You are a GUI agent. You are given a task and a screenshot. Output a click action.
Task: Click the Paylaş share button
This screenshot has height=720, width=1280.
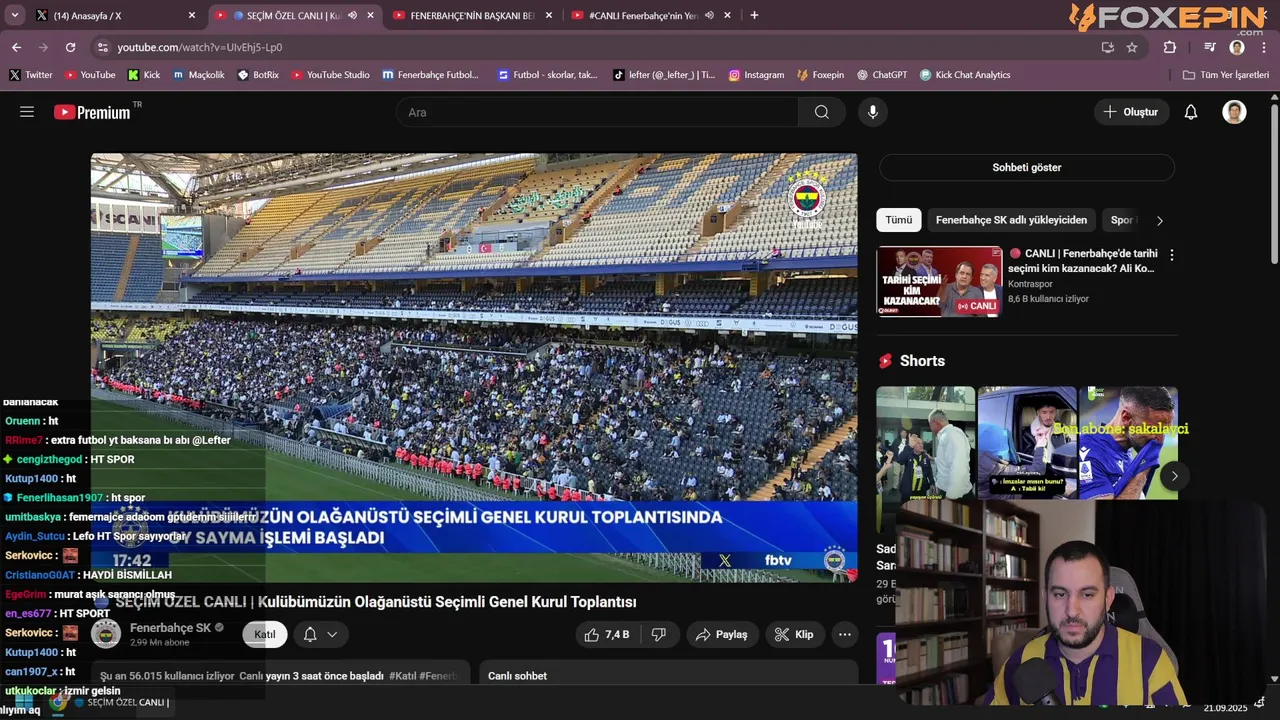[x=722, y=634]
